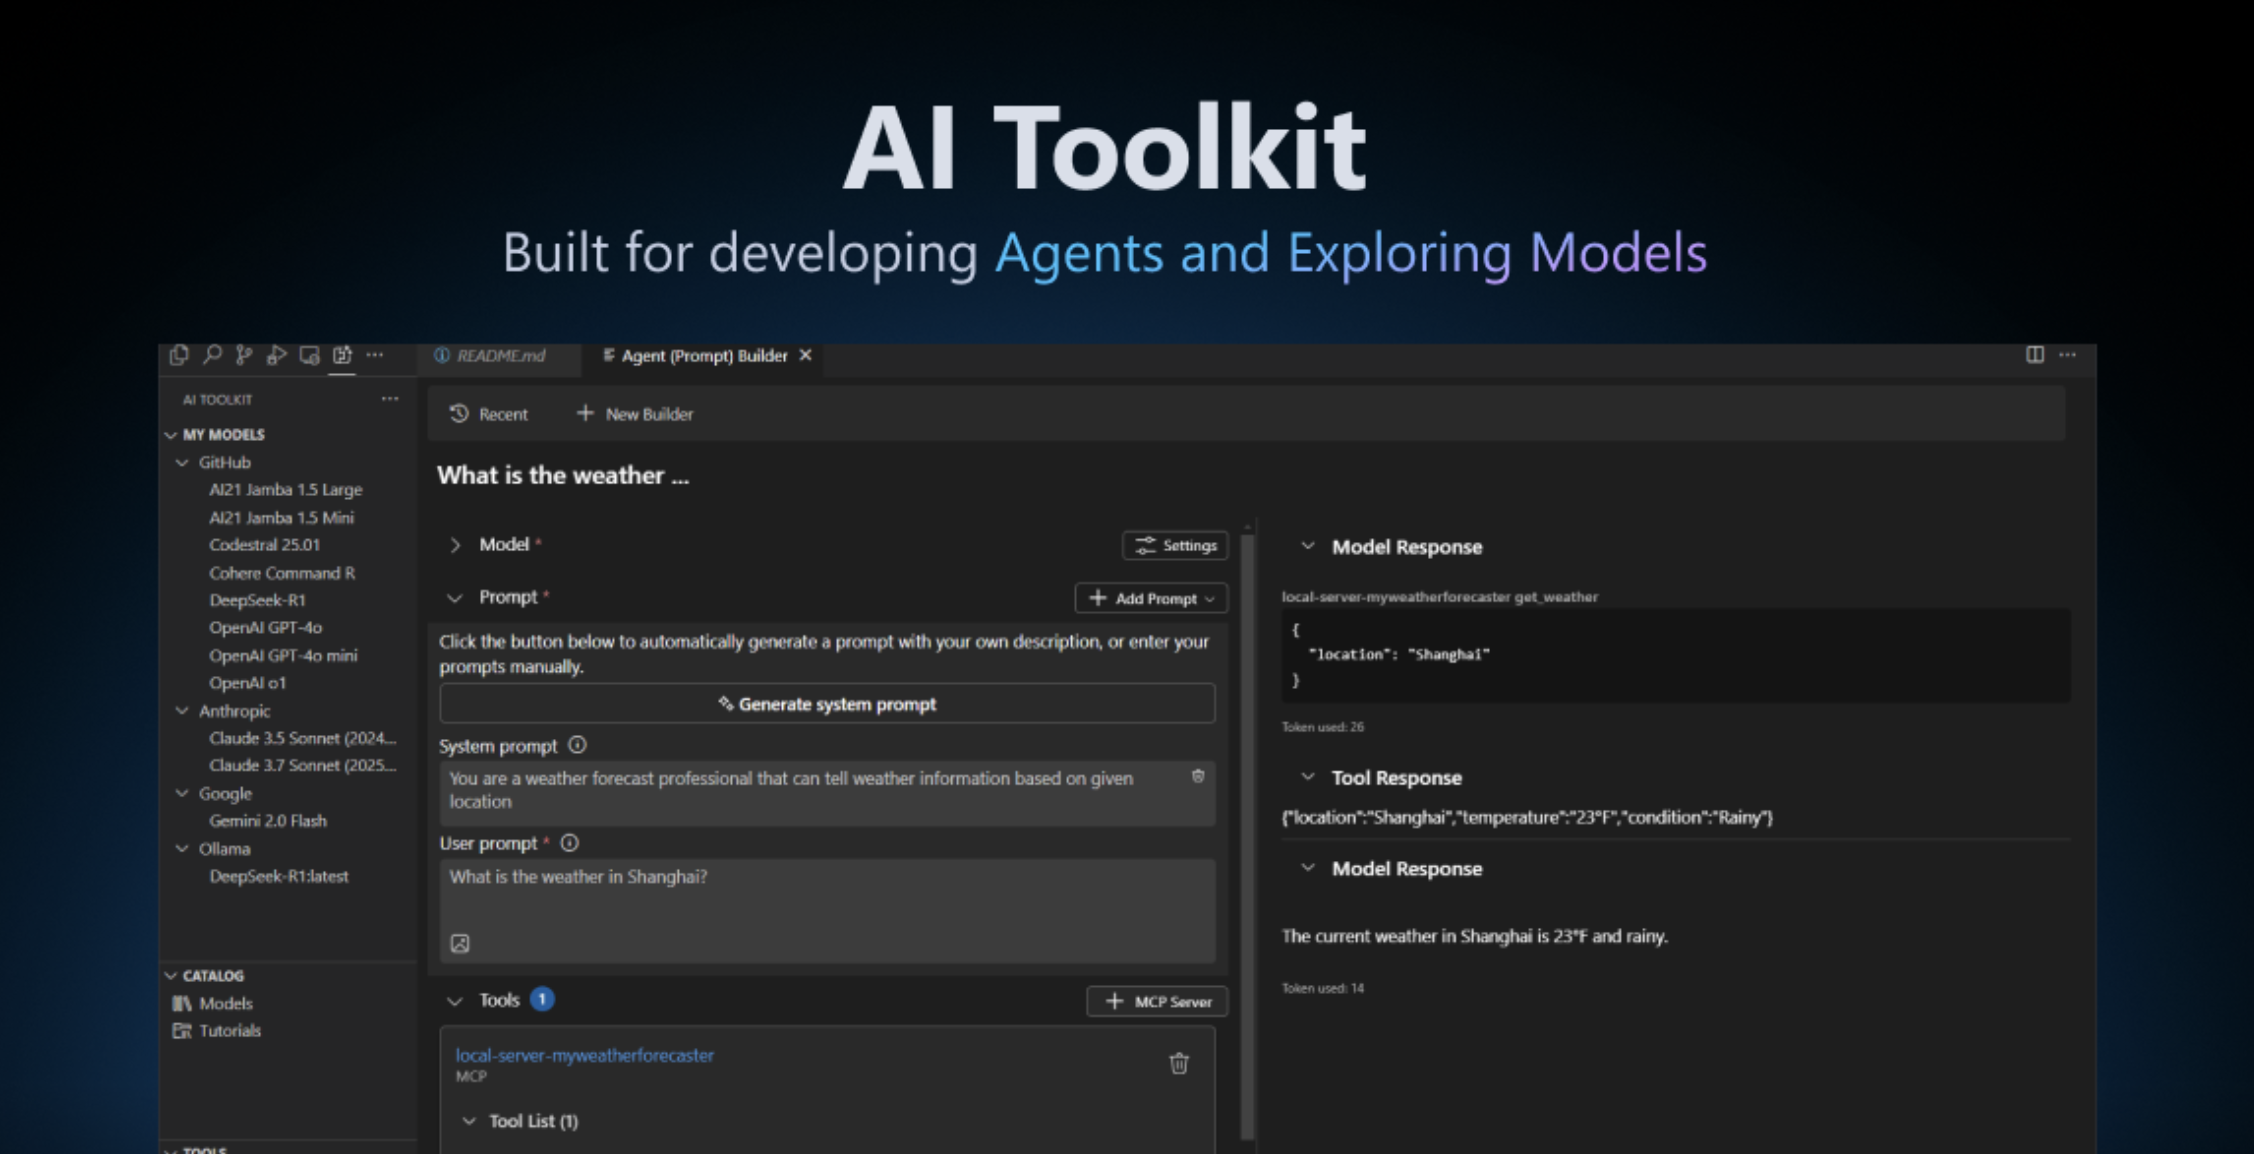Collapse the first Model Response section
Screen dimensions: 2254x1154
(x=1308, y=546)
